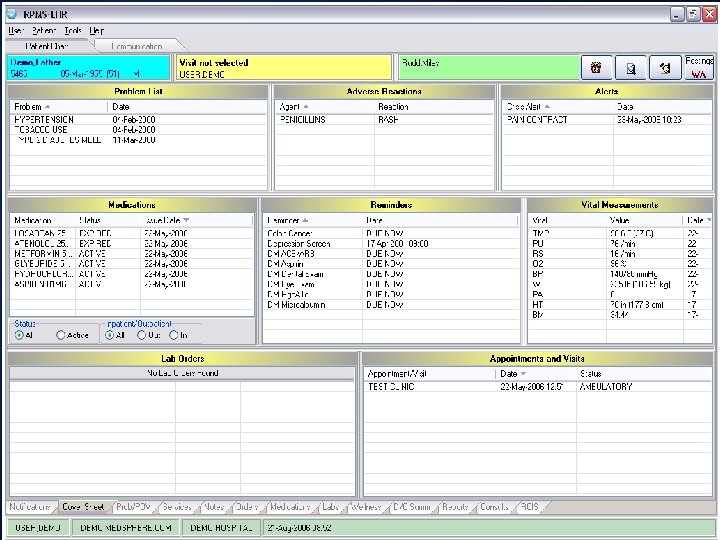Select the METFORMIN medication row
Image resolution: width=720 pixels, height=540 pixels.
coord(132,253)
